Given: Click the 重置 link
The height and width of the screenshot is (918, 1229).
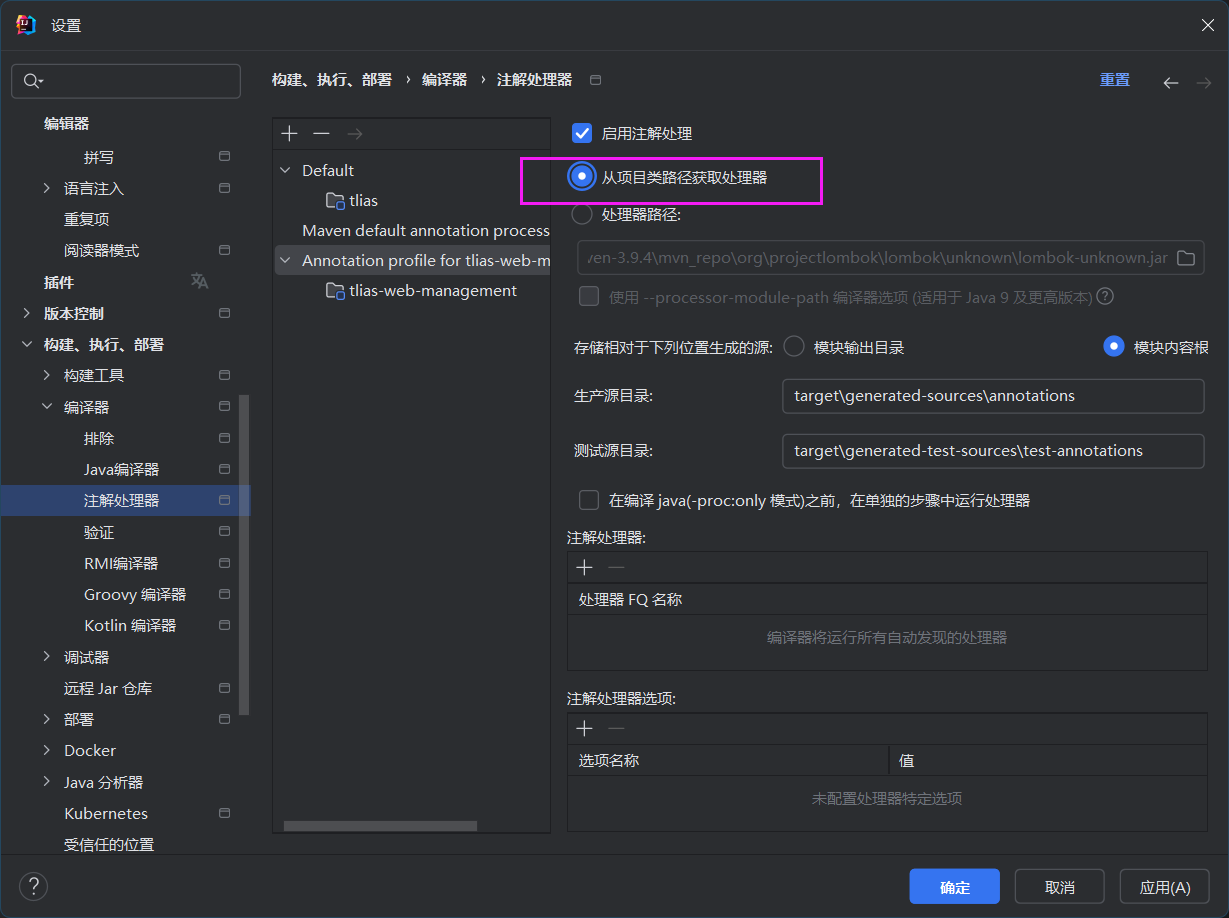Looking at the screenshot, I should pyautogui.click(x=1114, y=80).
